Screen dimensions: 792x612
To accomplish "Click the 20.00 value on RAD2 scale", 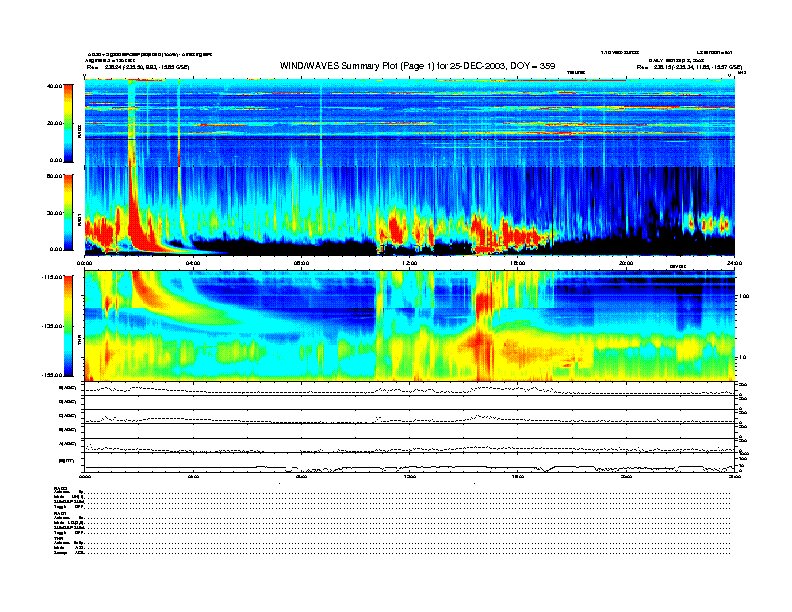I will click(54, 123).
